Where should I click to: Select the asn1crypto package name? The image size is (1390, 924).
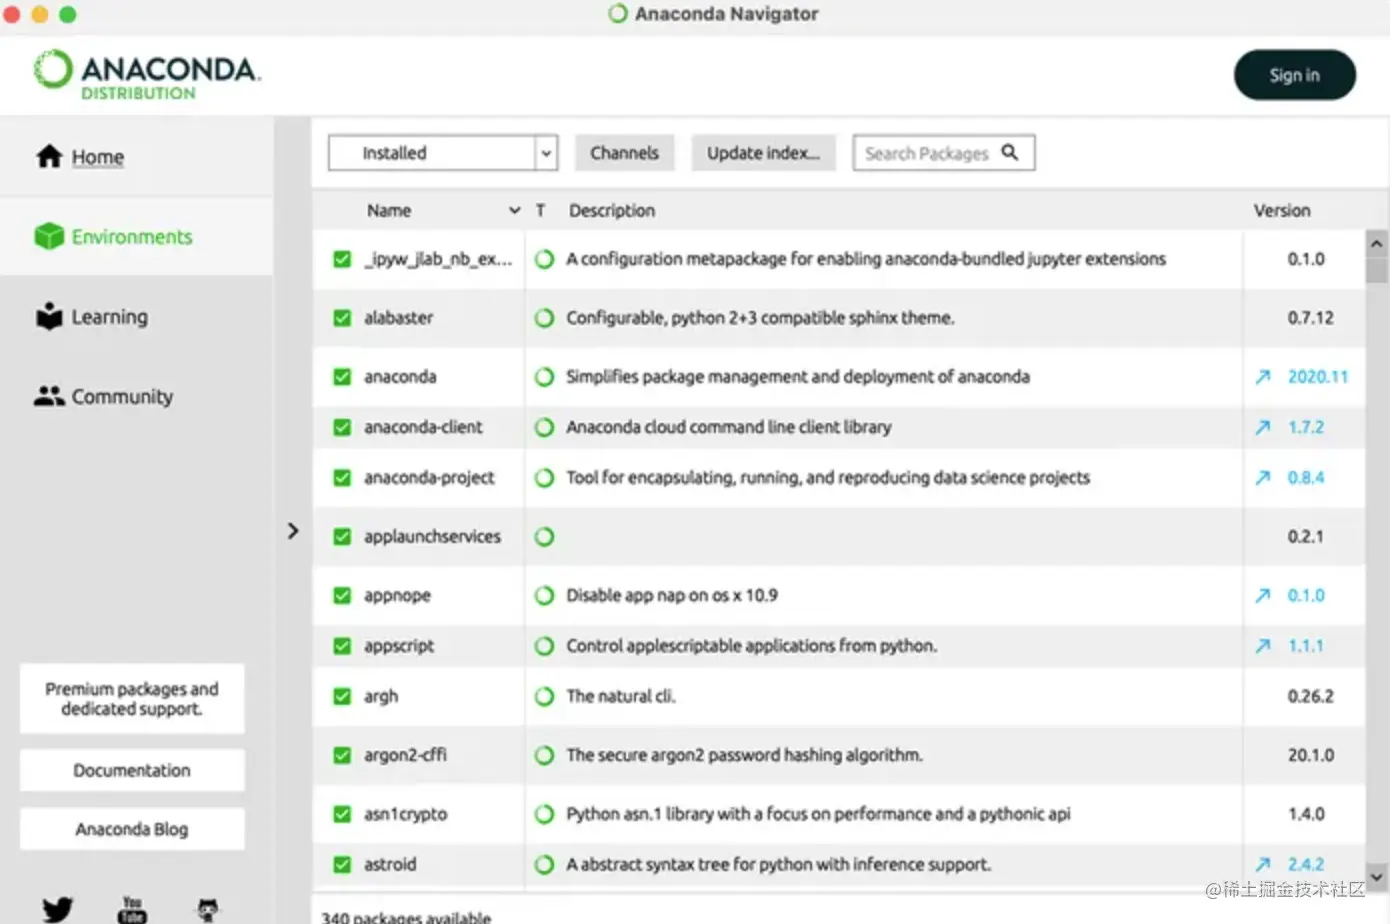[406, 814]
